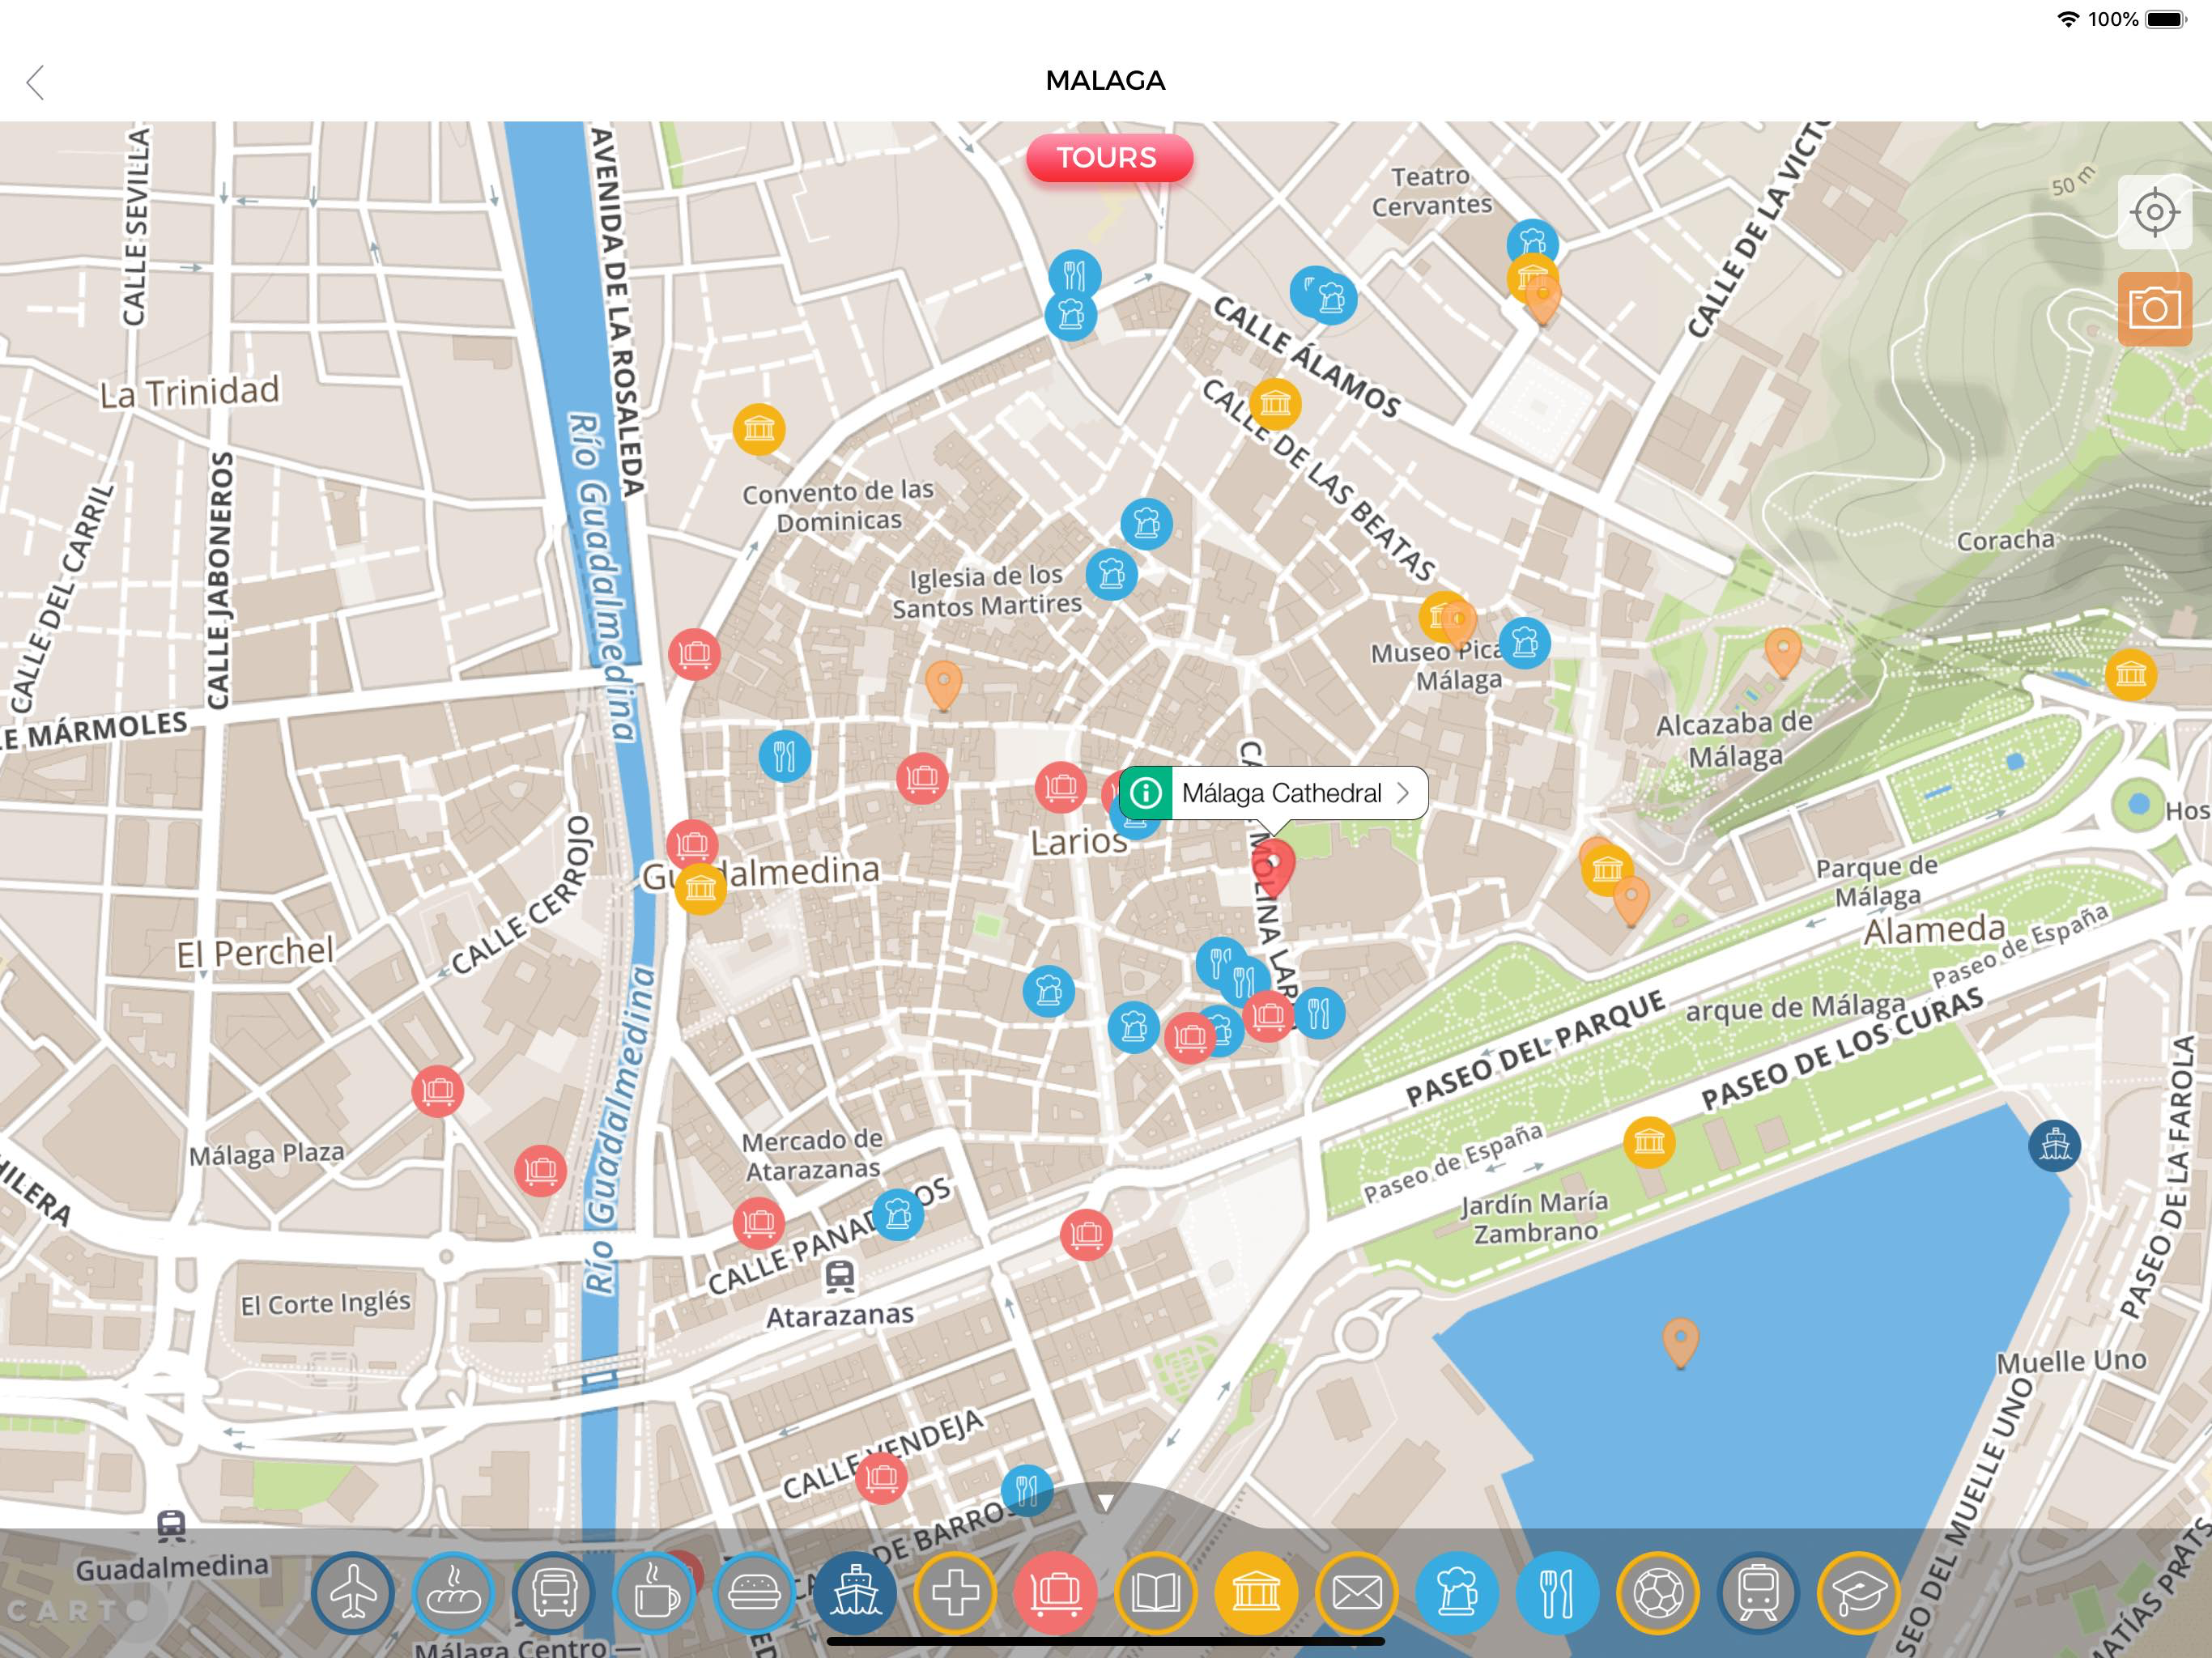
Task: Toggle the coffee cup cafe filter
Action: coord(654,1592)
